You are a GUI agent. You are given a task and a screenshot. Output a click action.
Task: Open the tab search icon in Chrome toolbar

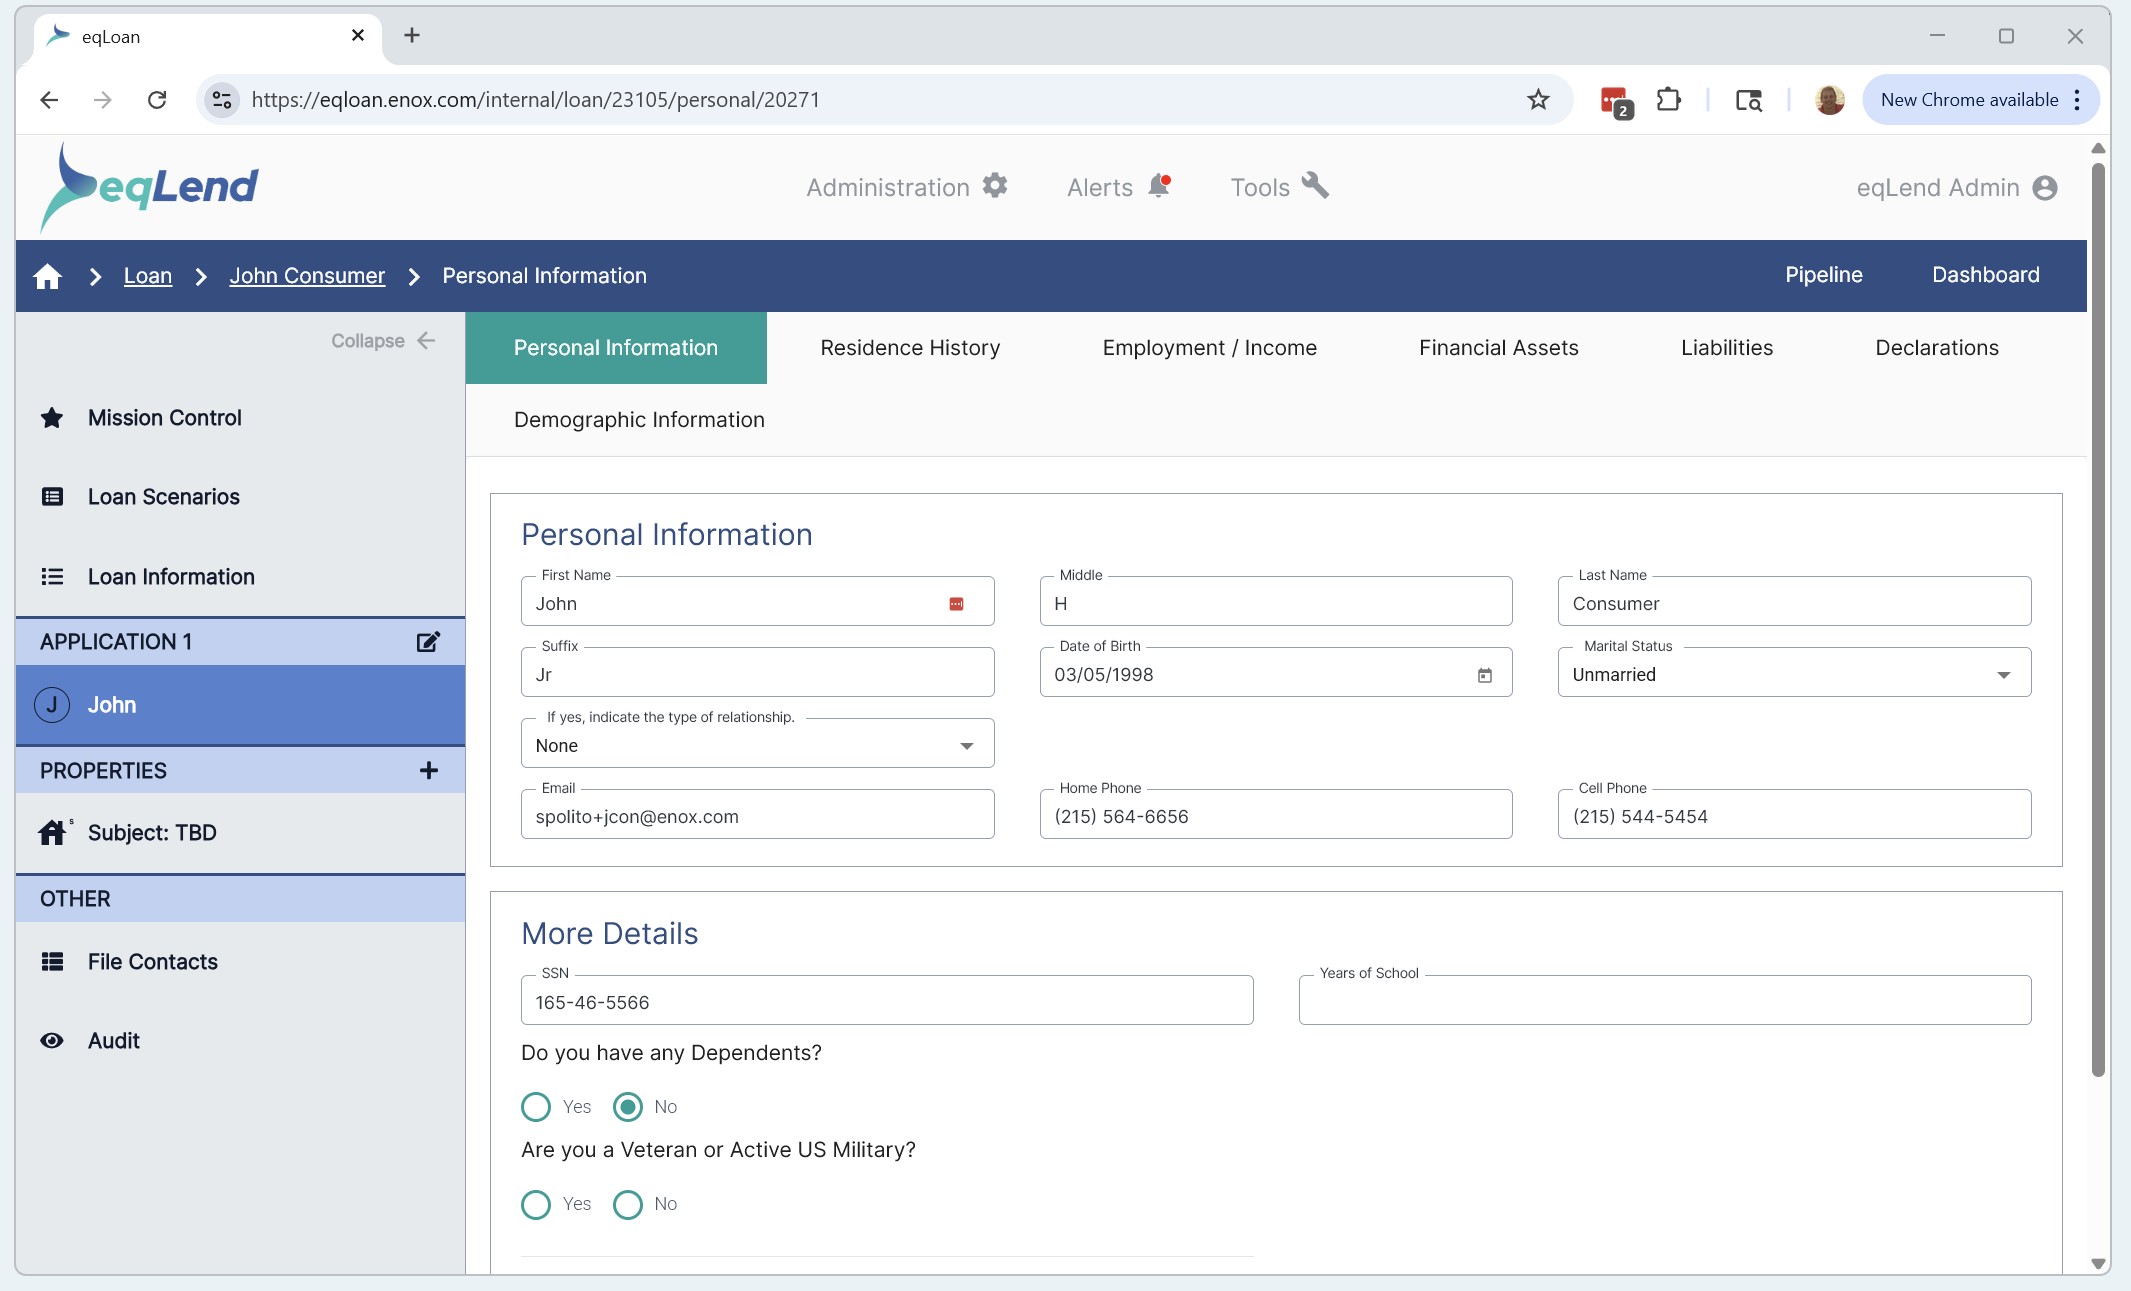click(1749, 100)
